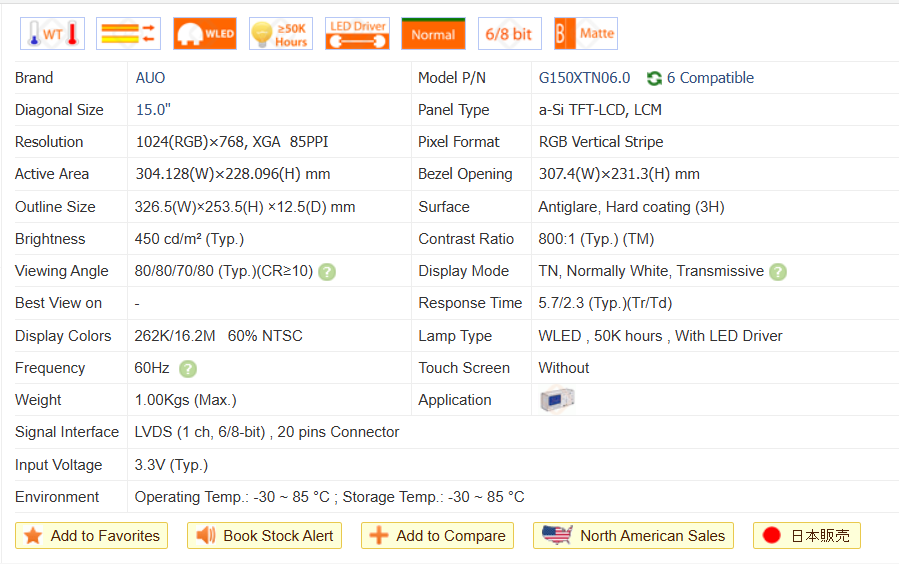Click the orange Normal badge
This screenshot has width=899, height=565.
point(433,34)
